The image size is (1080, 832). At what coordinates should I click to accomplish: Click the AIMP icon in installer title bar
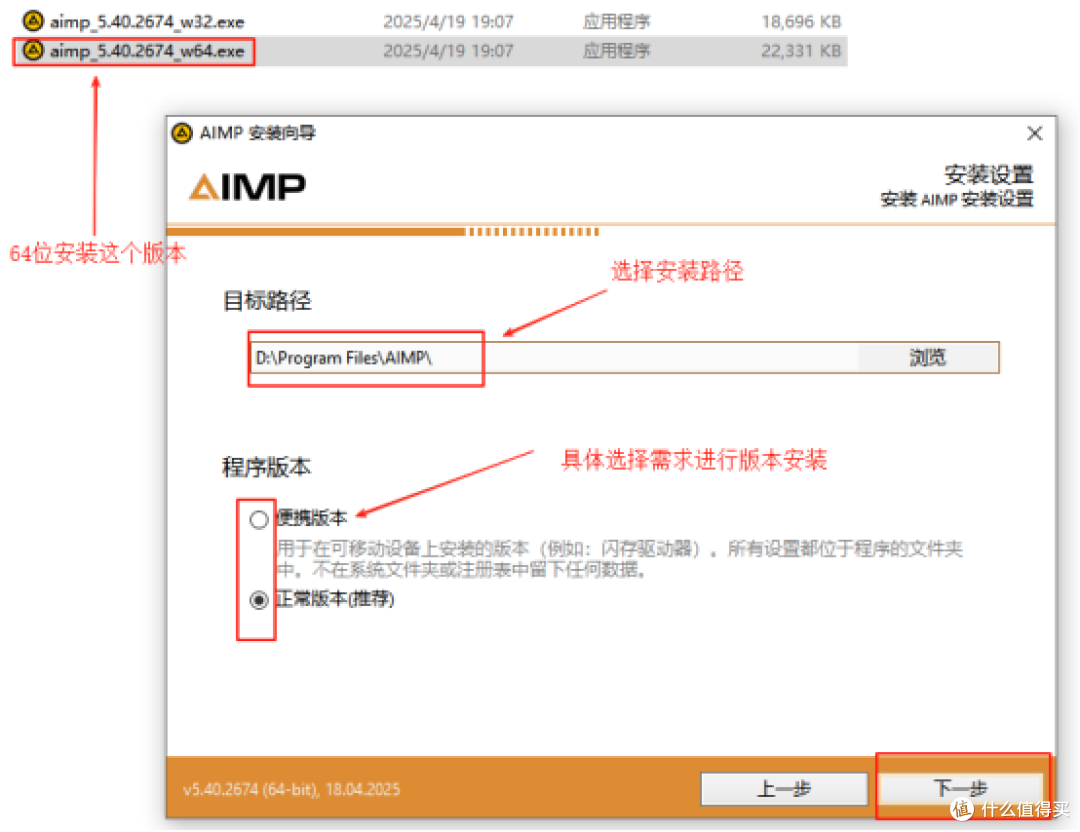click(182, 133)
